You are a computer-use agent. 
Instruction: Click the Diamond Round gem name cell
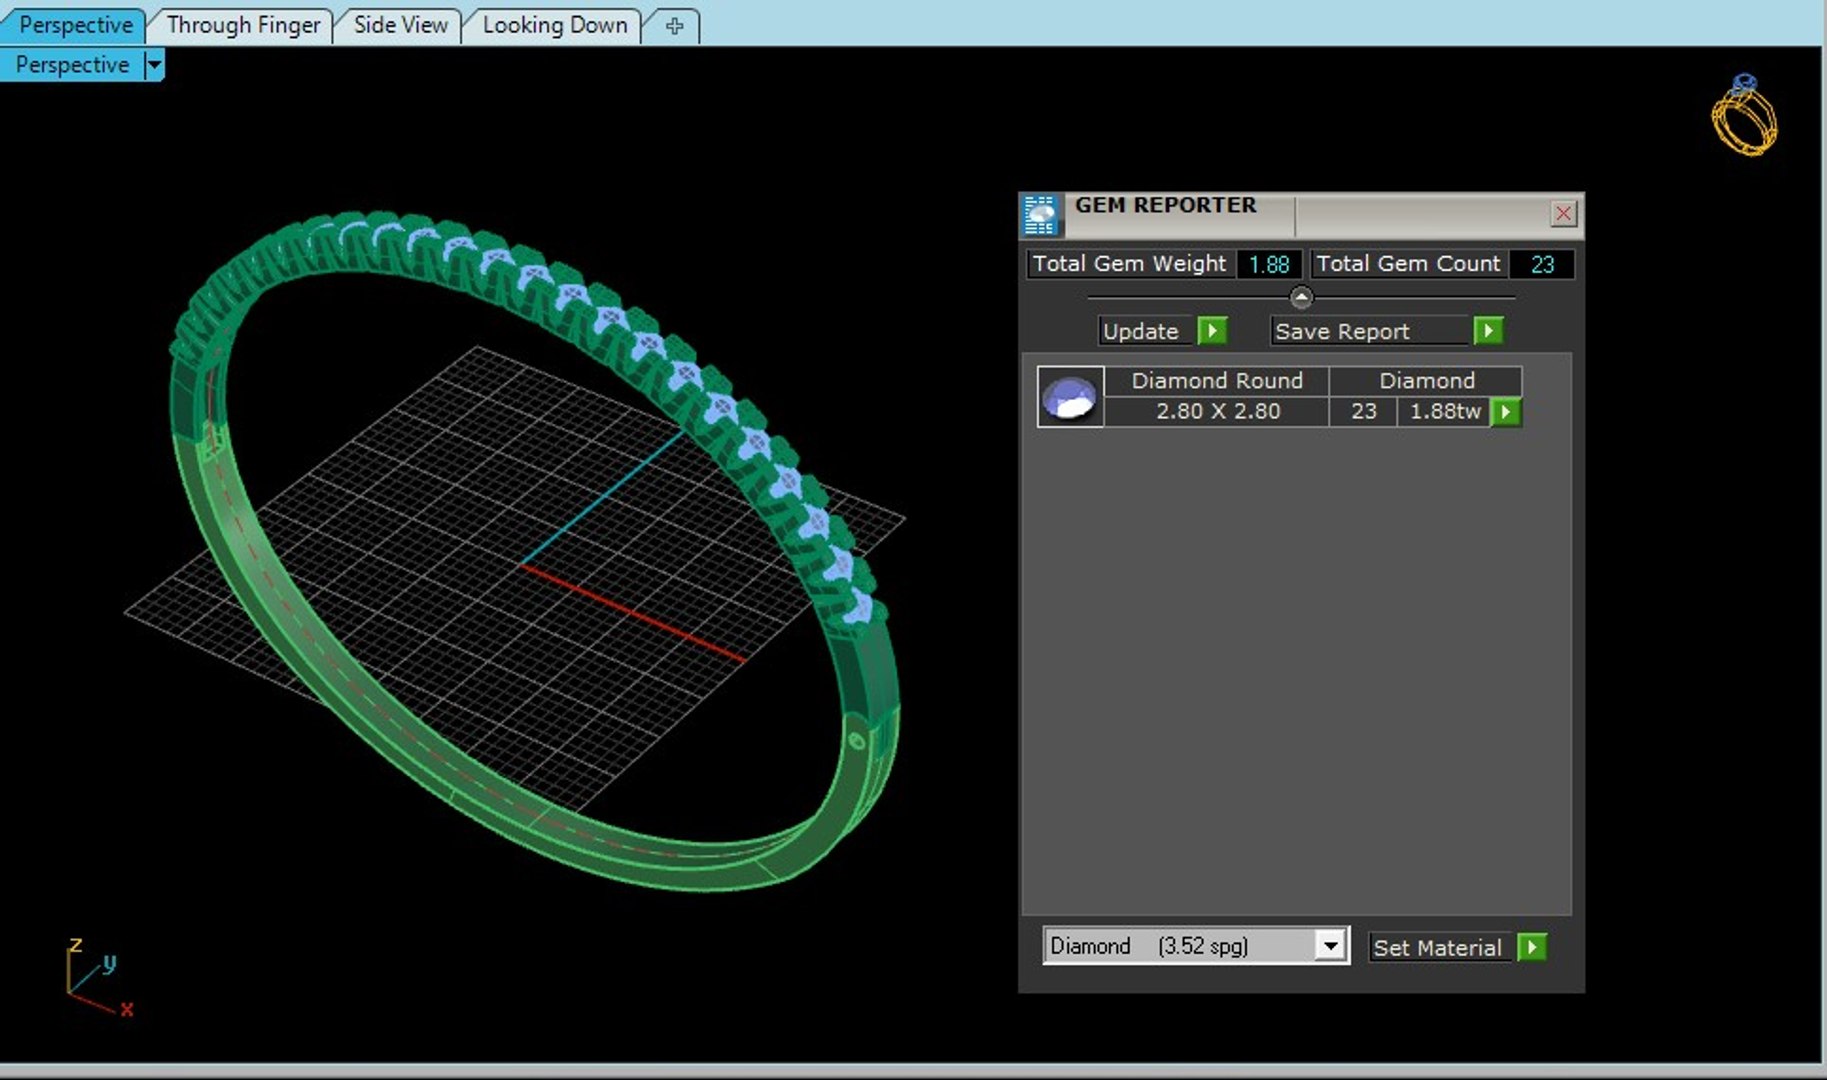click(x=1217, y=381)
